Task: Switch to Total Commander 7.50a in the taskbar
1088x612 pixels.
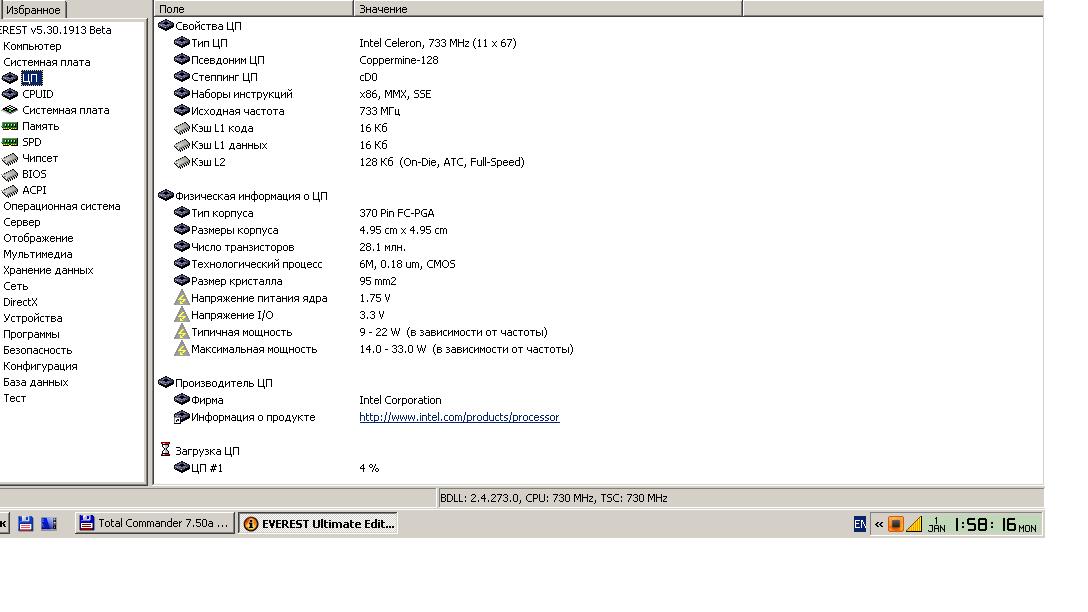Action: [155, 523]
